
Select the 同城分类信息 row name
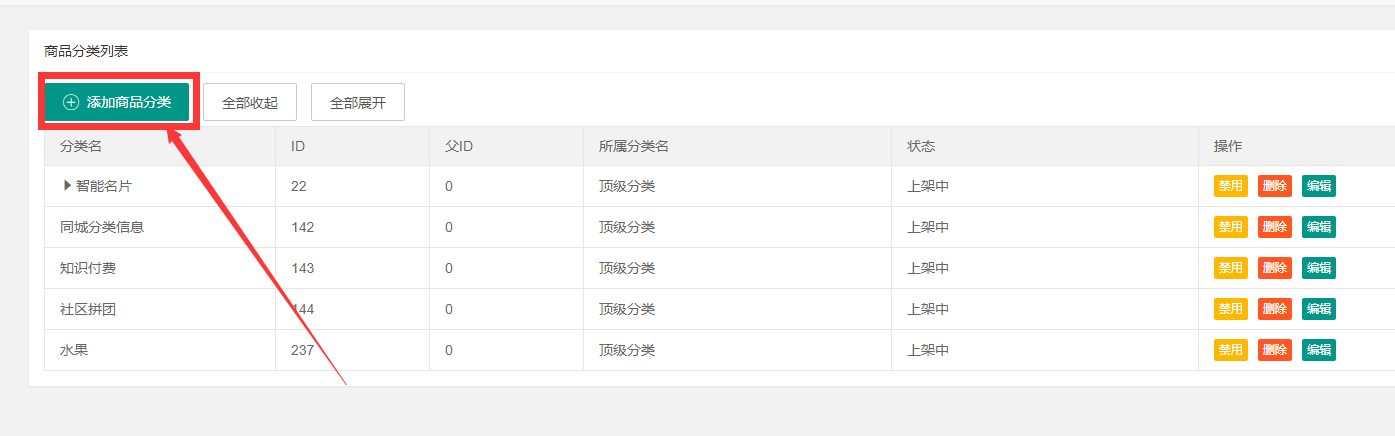point(102,227)
